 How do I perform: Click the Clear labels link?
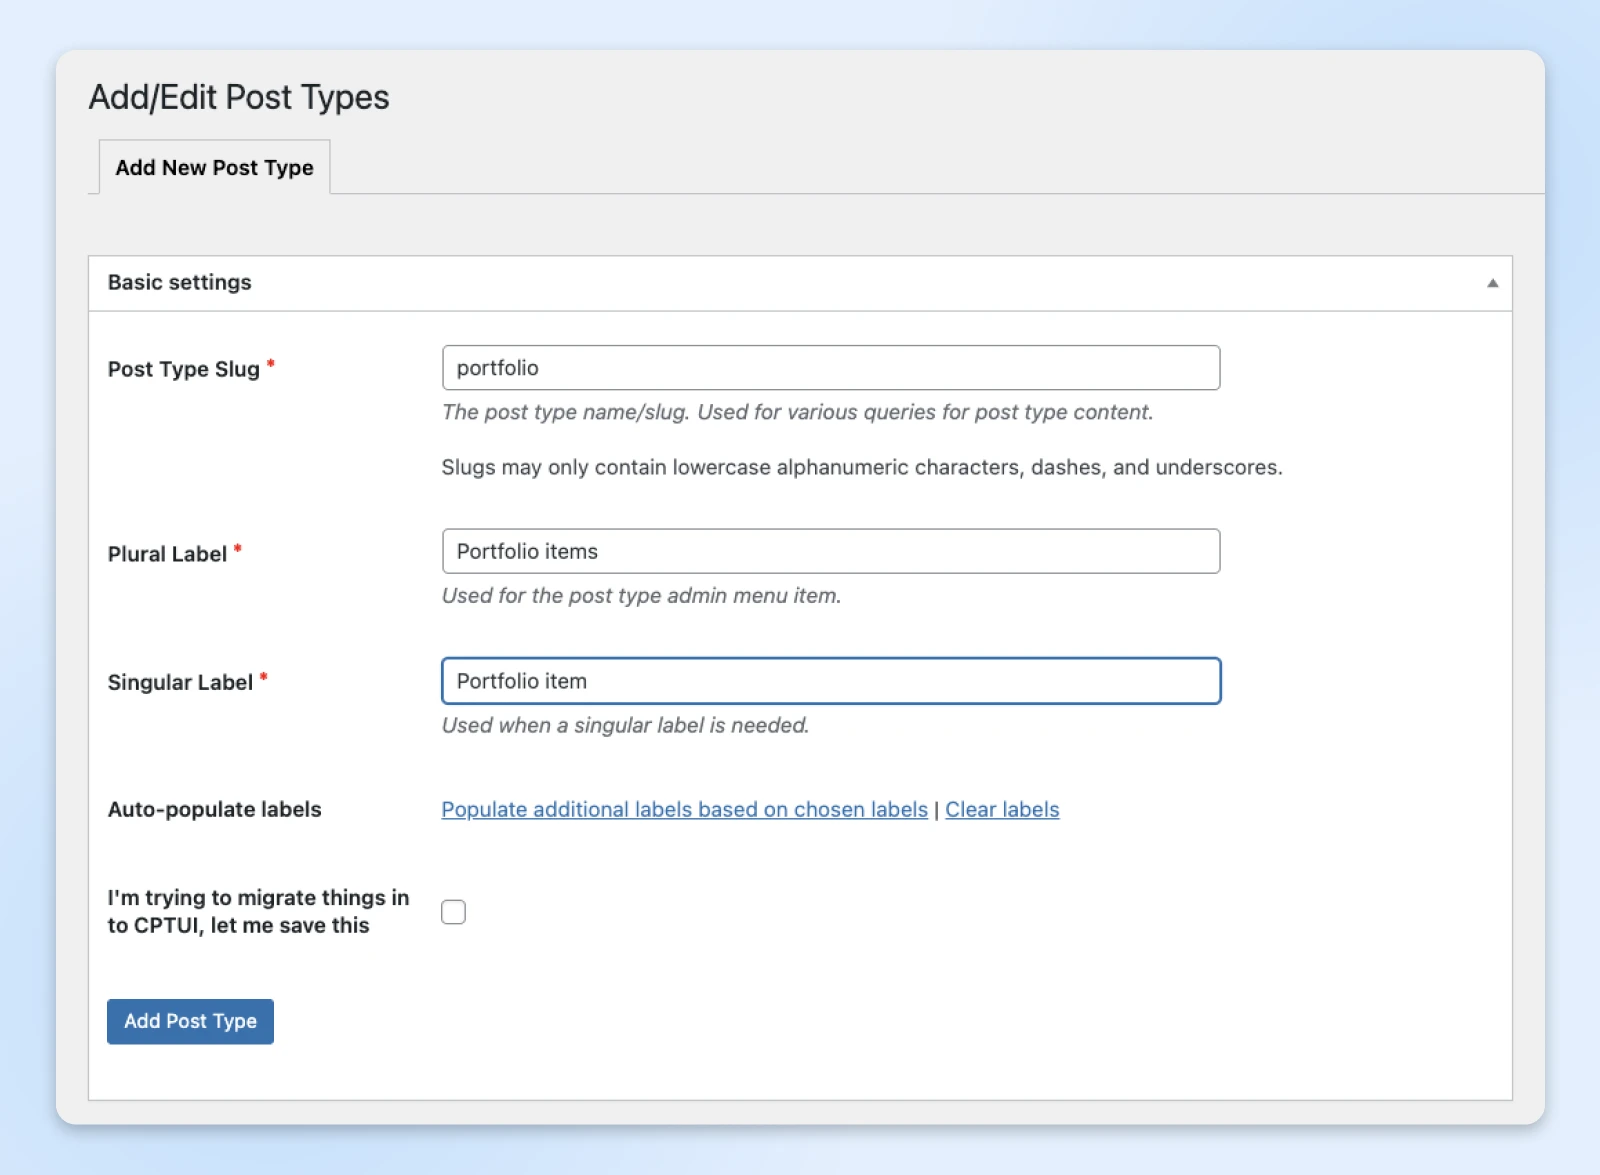1002,810
